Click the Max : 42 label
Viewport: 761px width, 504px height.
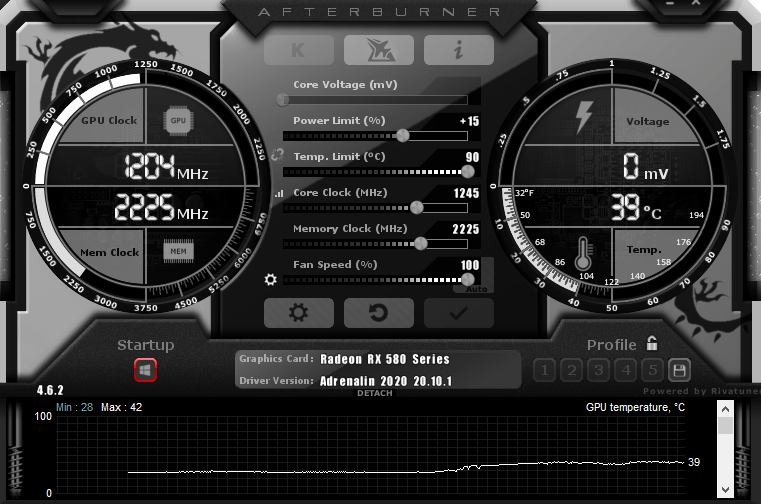(x=121, y=407)
